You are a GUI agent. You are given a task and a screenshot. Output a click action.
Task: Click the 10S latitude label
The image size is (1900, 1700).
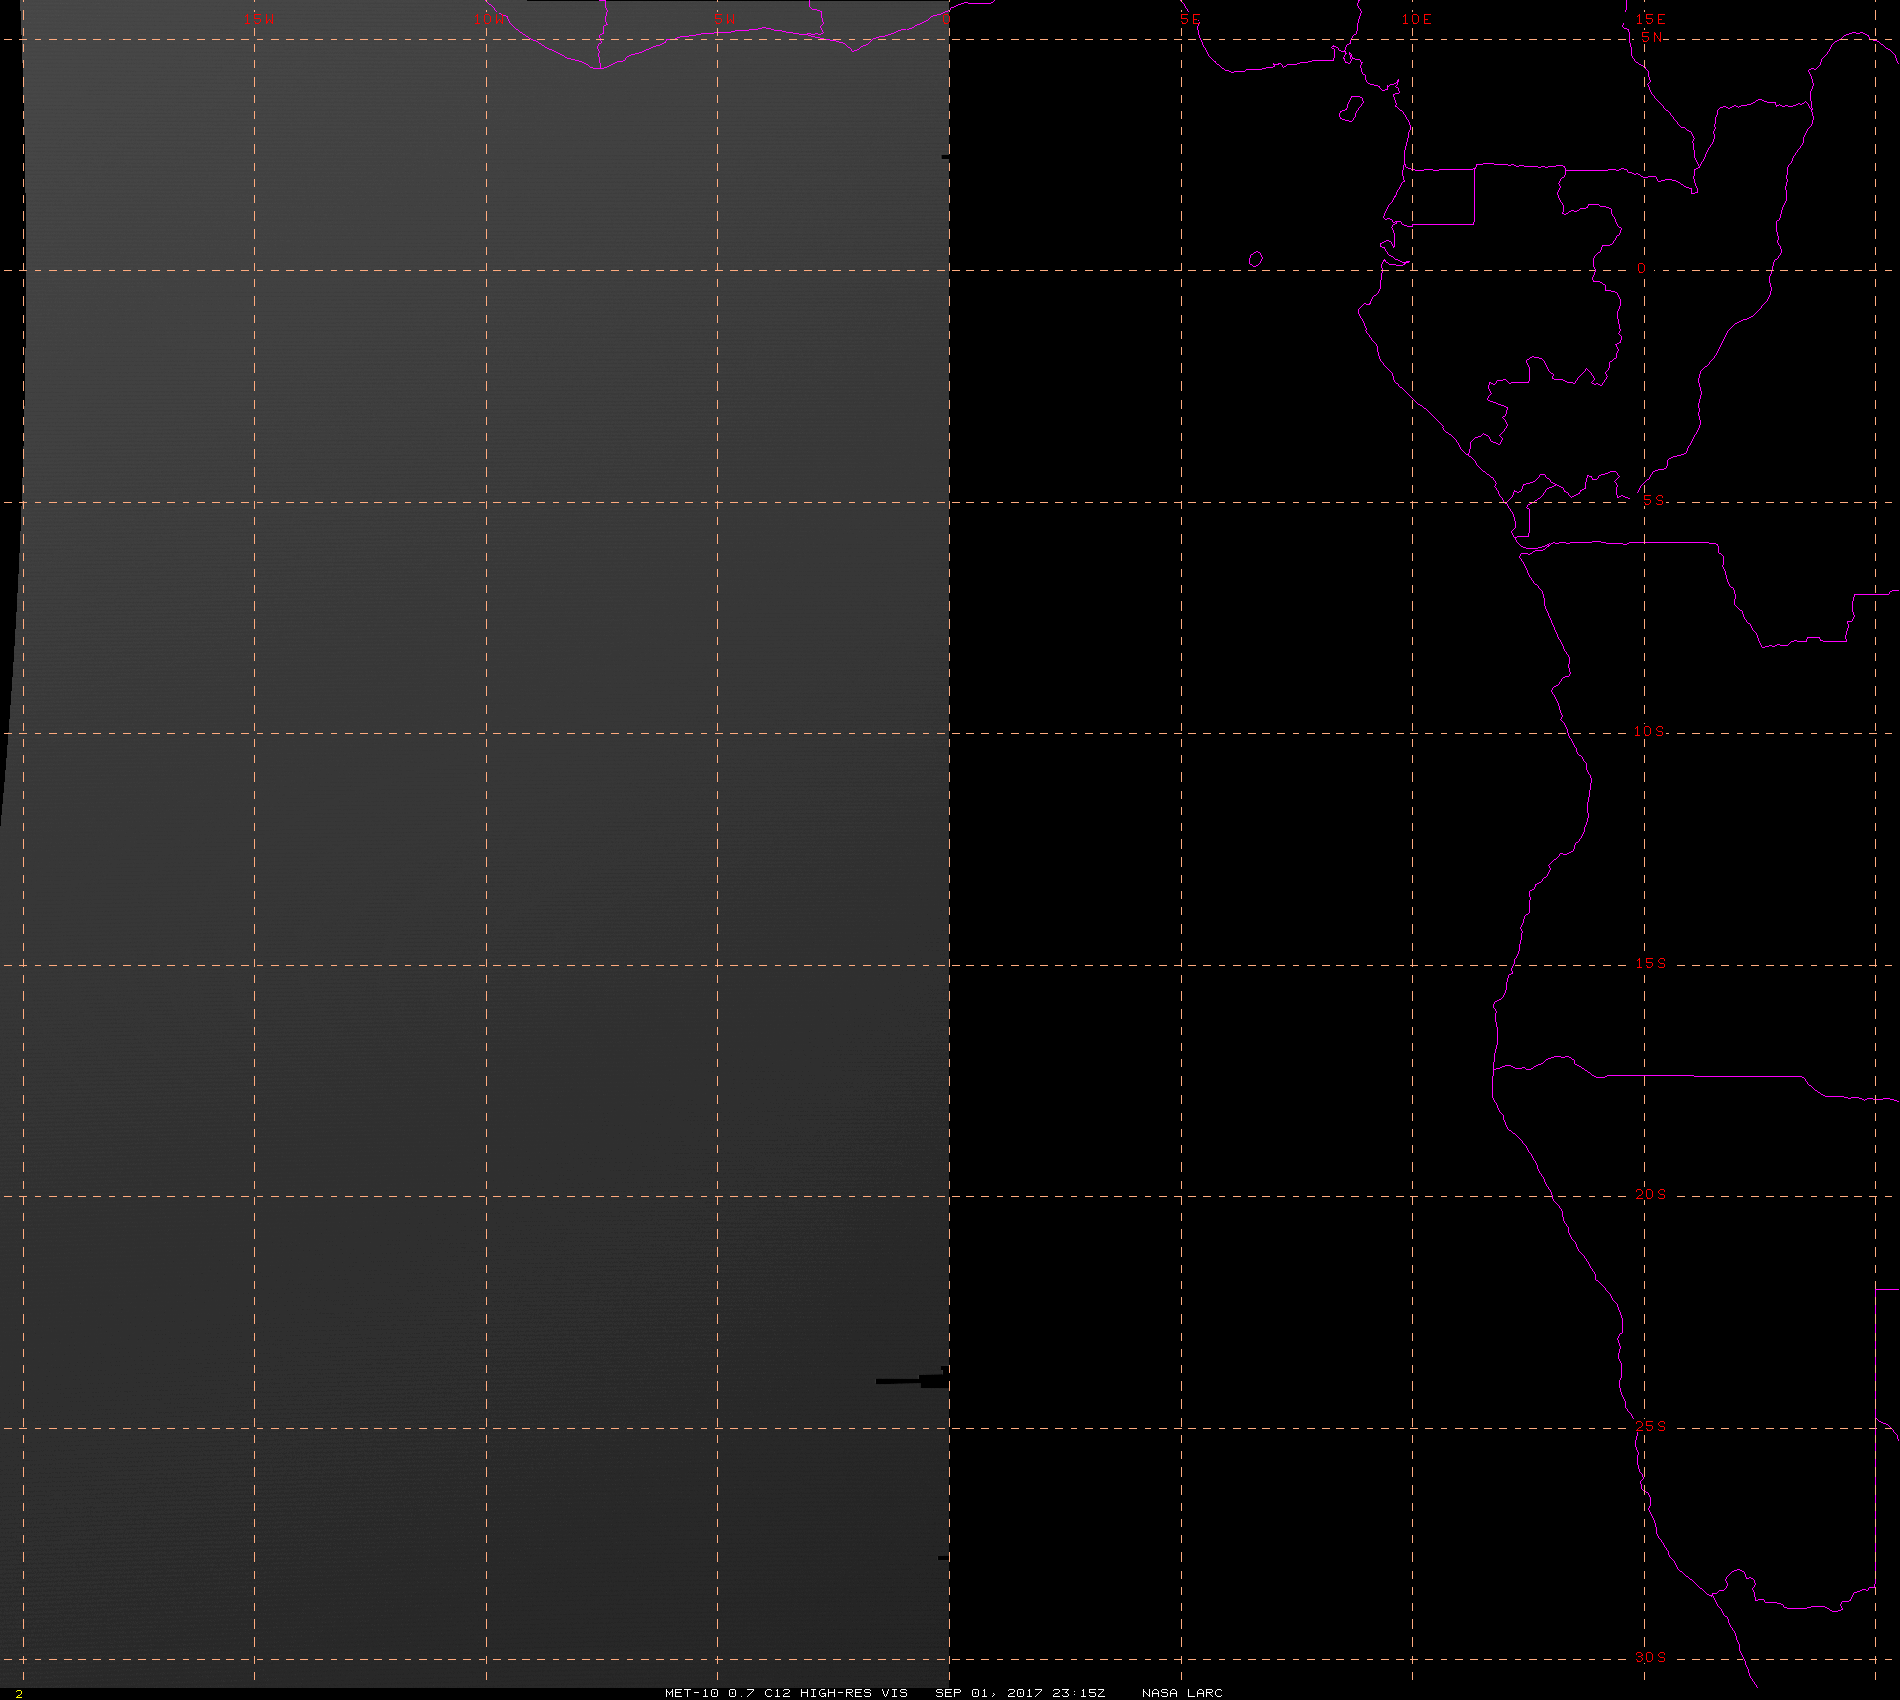[1650, 731]
